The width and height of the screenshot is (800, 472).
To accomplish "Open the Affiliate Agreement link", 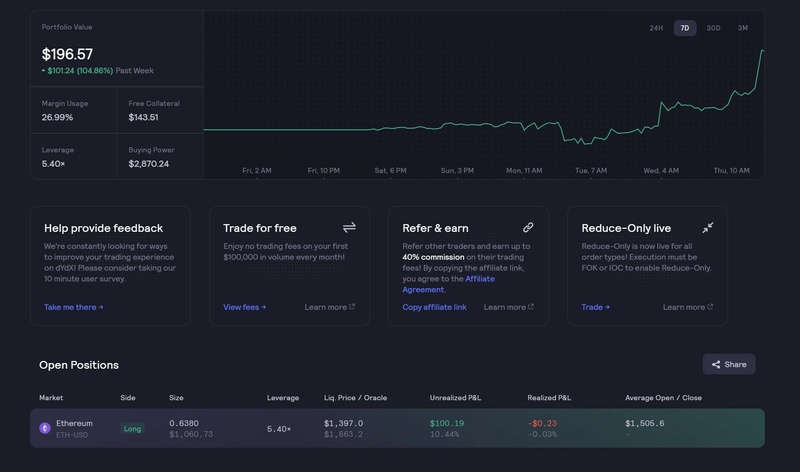I will 448,284.
